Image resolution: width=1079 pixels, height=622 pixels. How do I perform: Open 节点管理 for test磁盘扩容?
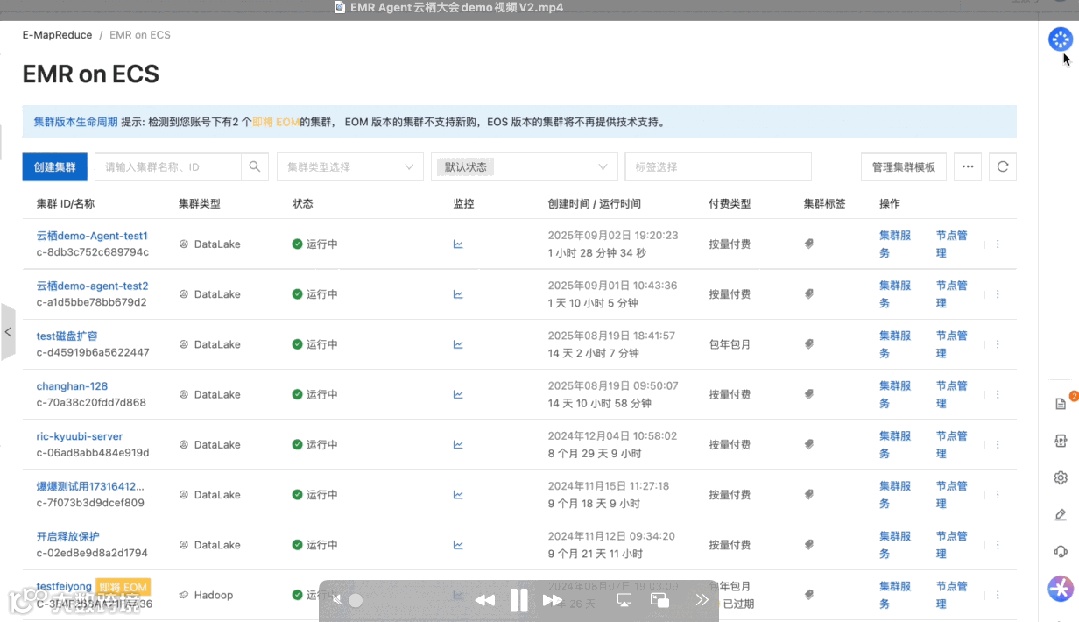952,344
